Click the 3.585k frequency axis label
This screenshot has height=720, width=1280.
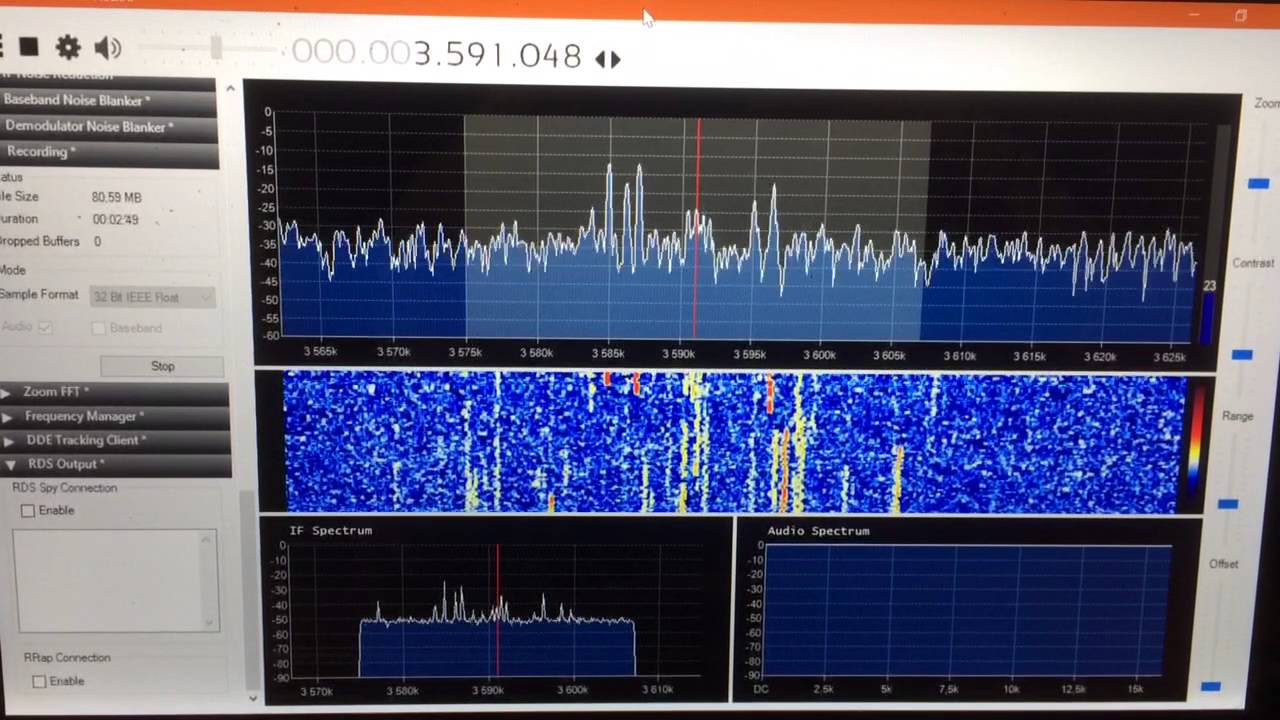click(608, 353)
